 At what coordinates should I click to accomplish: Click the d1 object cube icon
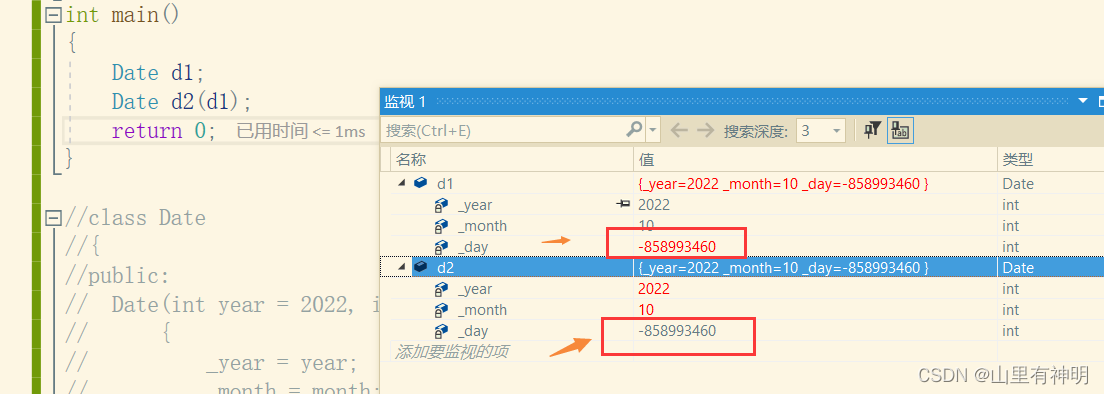pyautogui.click(x=420, y=183)
